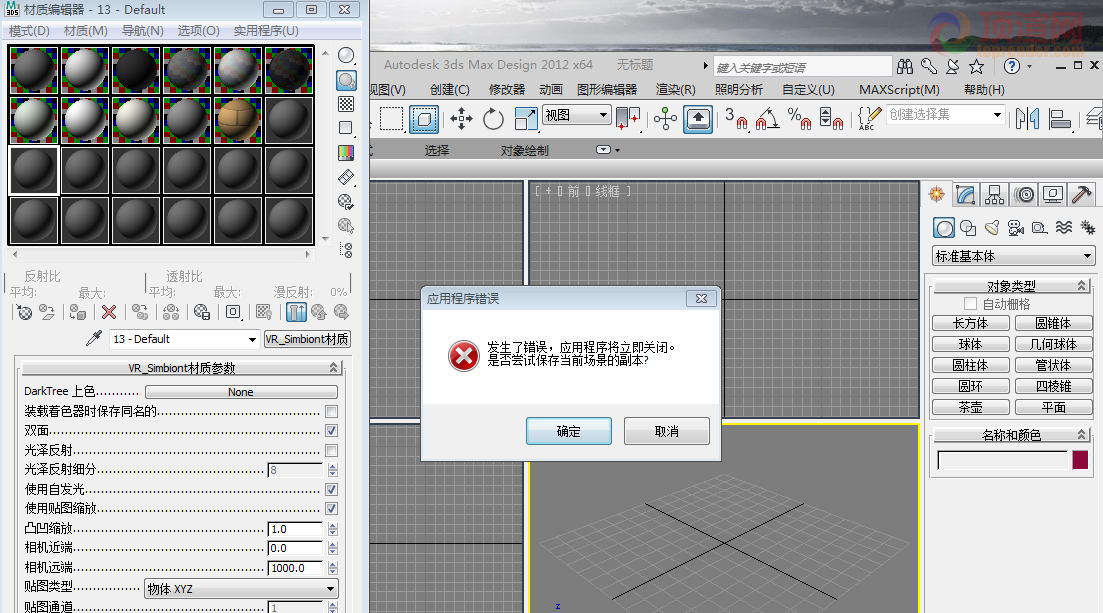Open the Modify tab in the command panel
This screenshot has width=1103, height=613.
point(966,194)
